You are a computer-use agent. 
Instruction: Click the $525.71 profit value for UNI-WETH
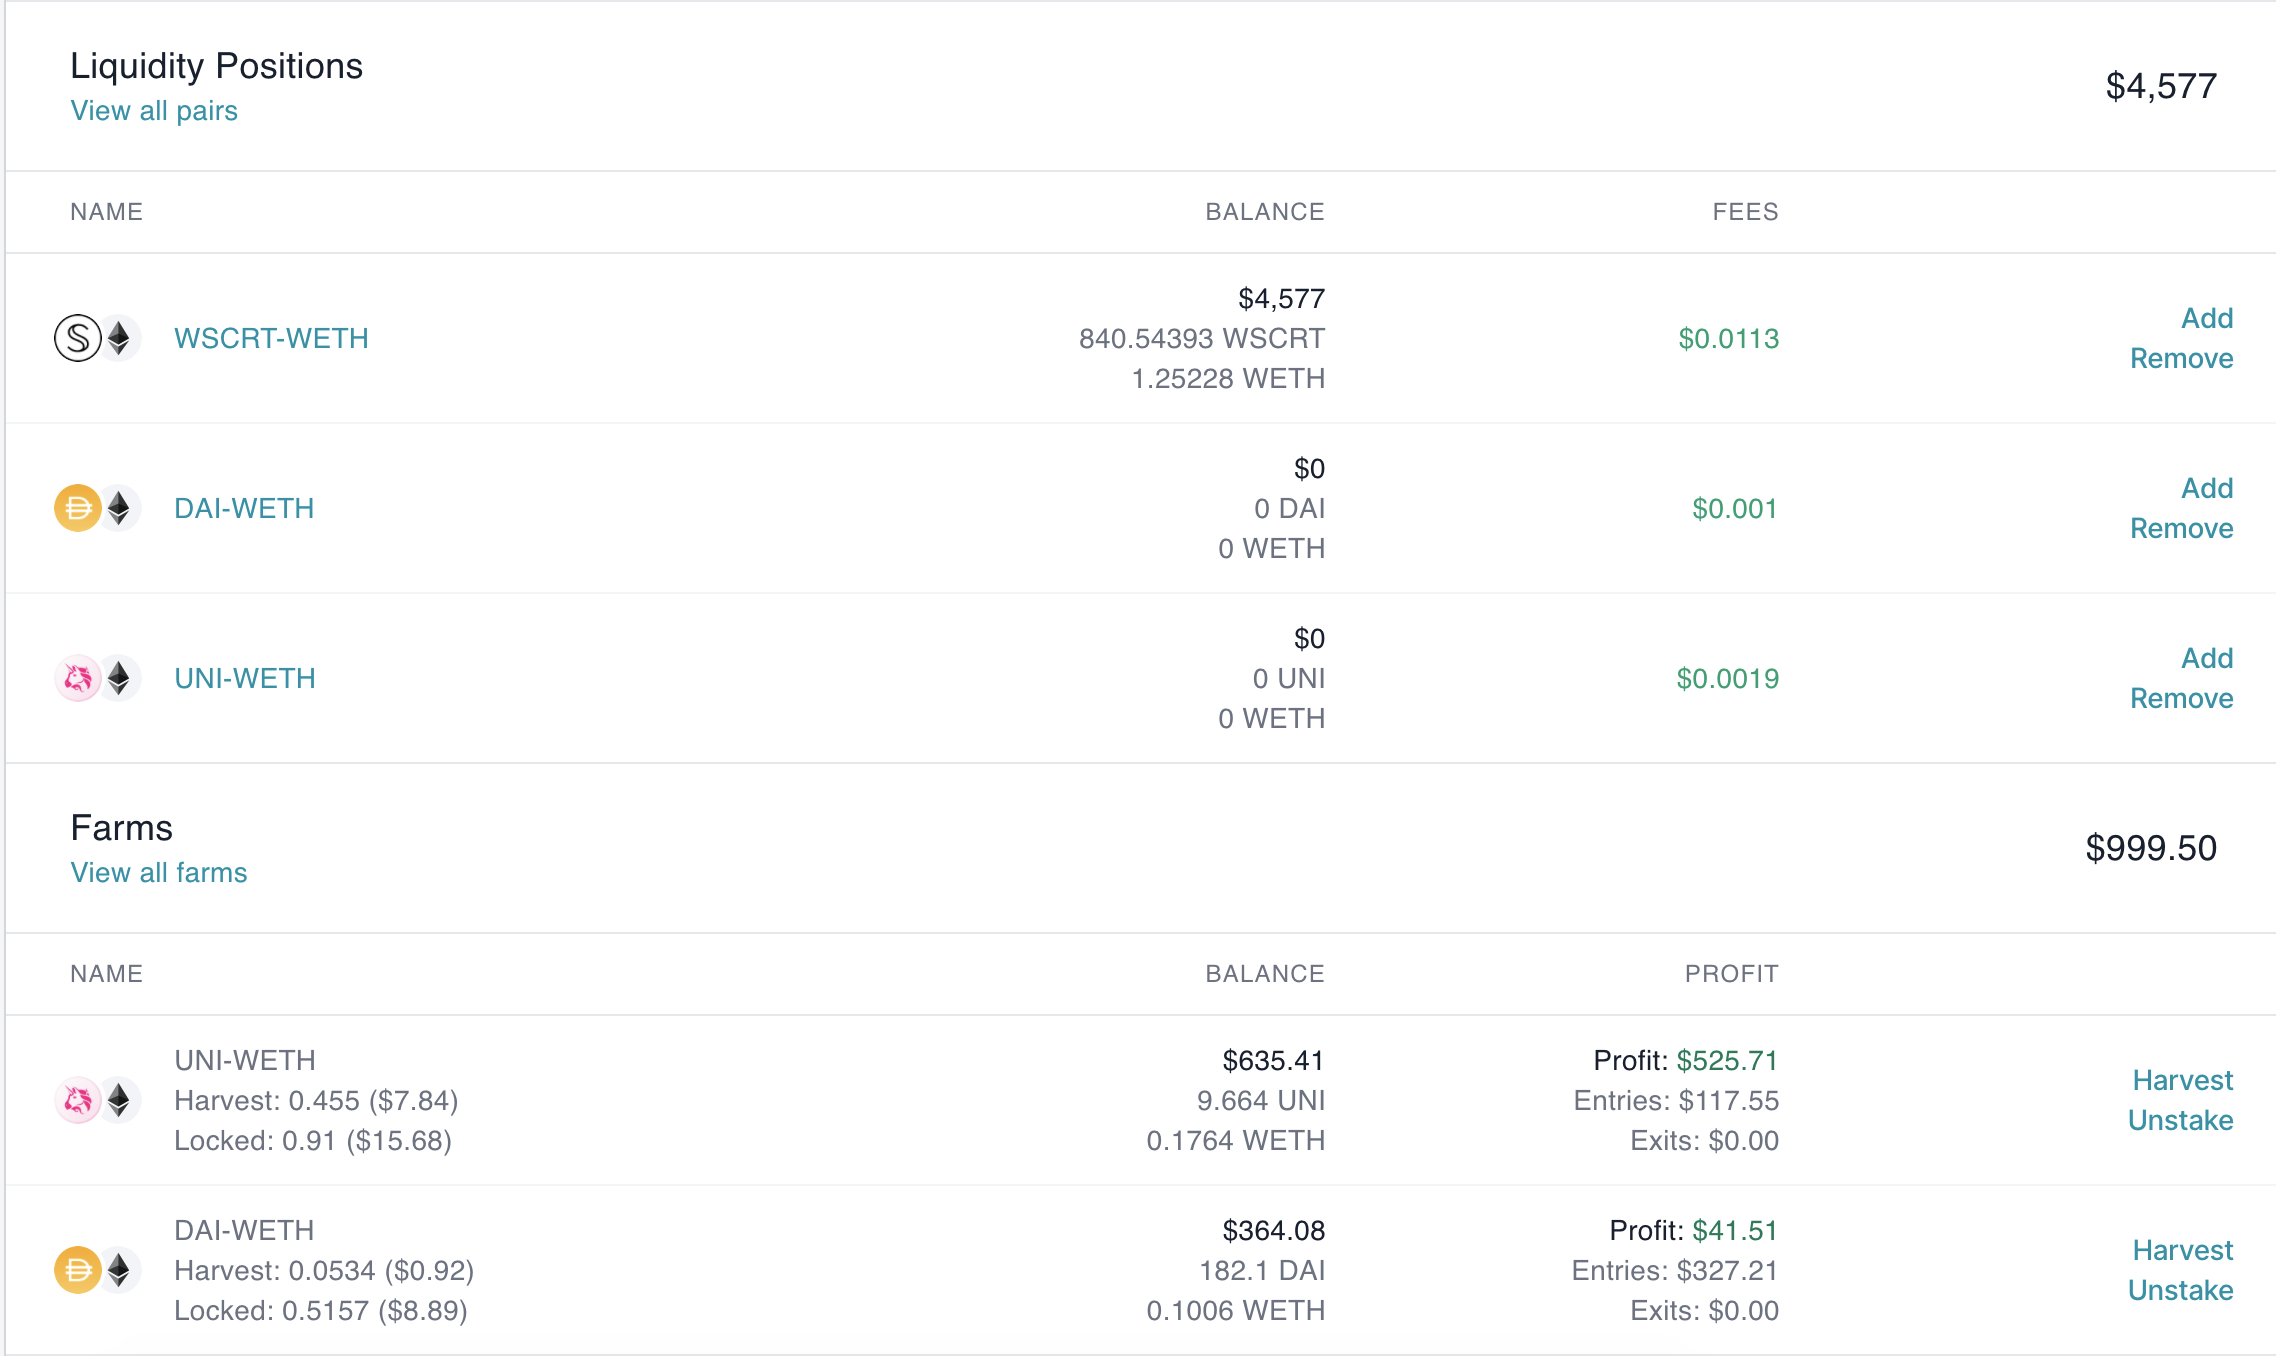coord(1727,1060)
